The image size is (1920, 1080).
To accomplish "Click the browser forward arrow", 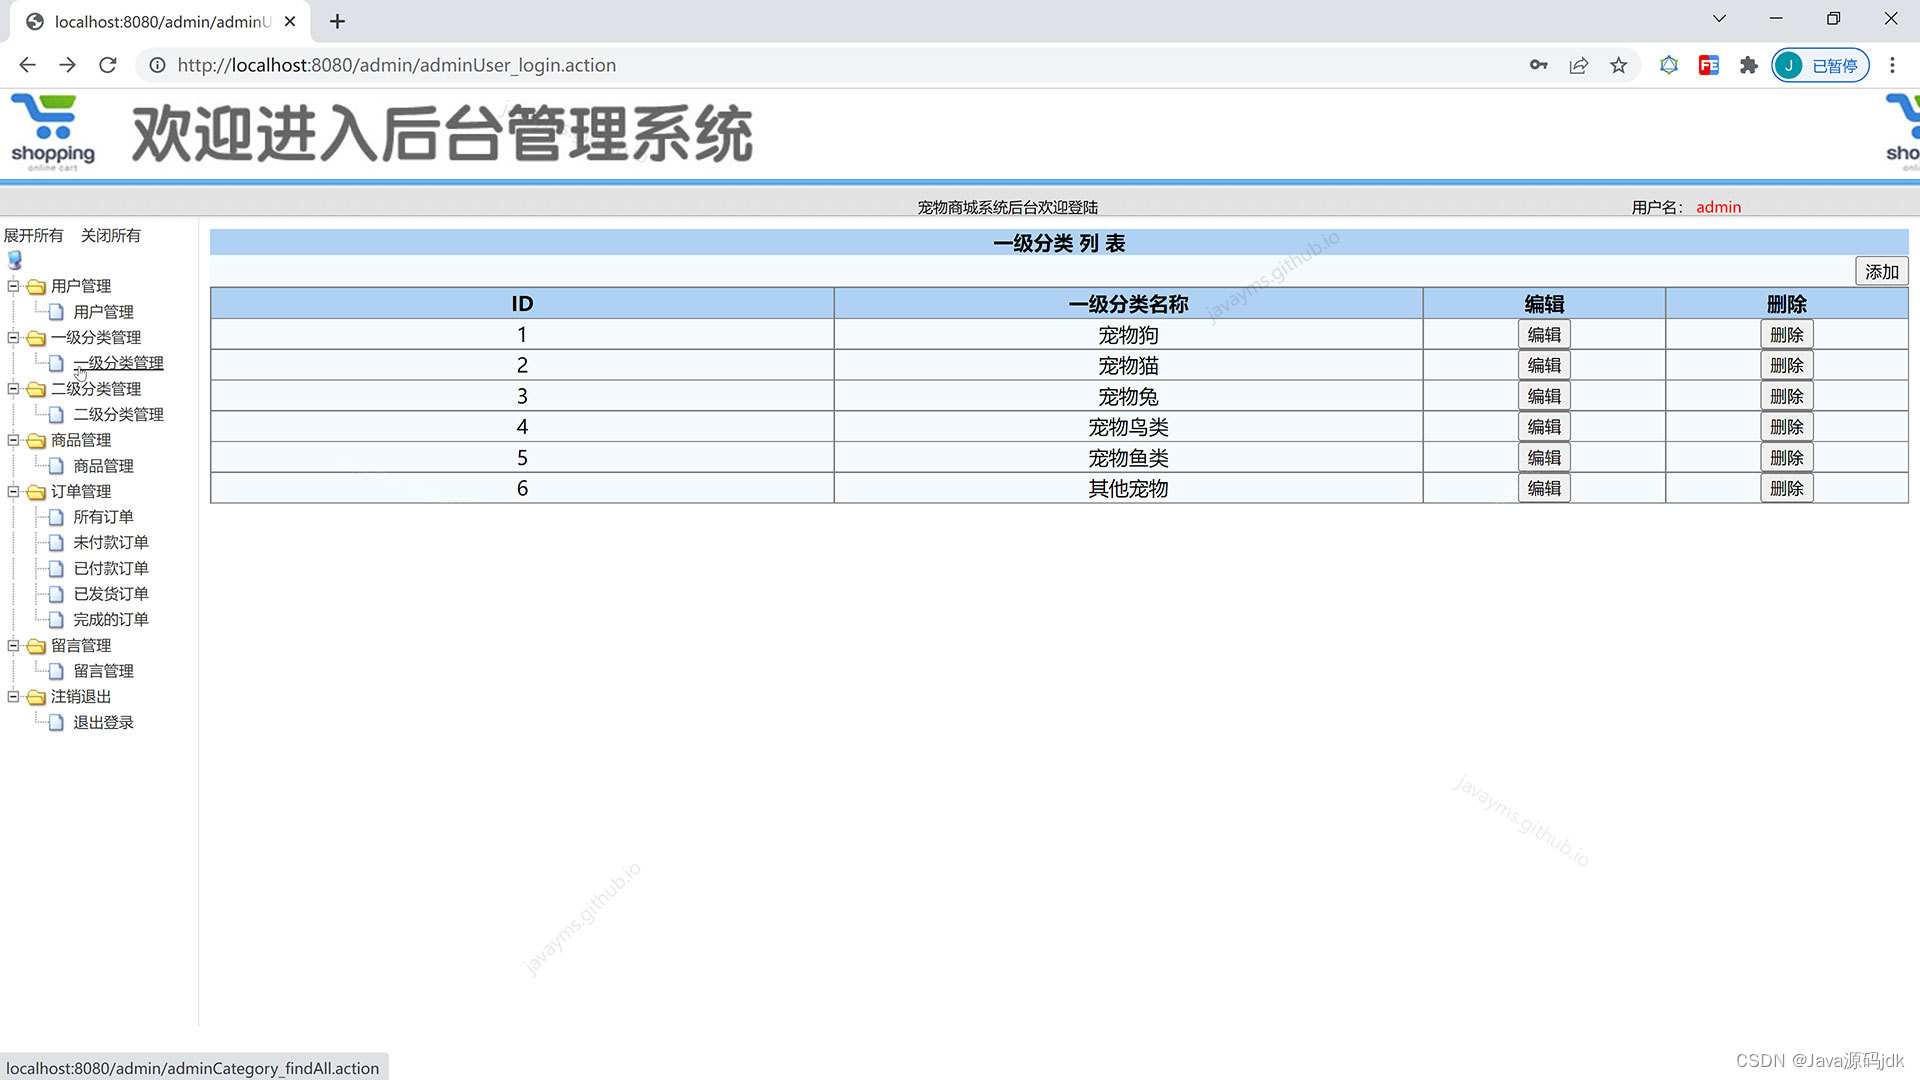I will pos(67,65).
